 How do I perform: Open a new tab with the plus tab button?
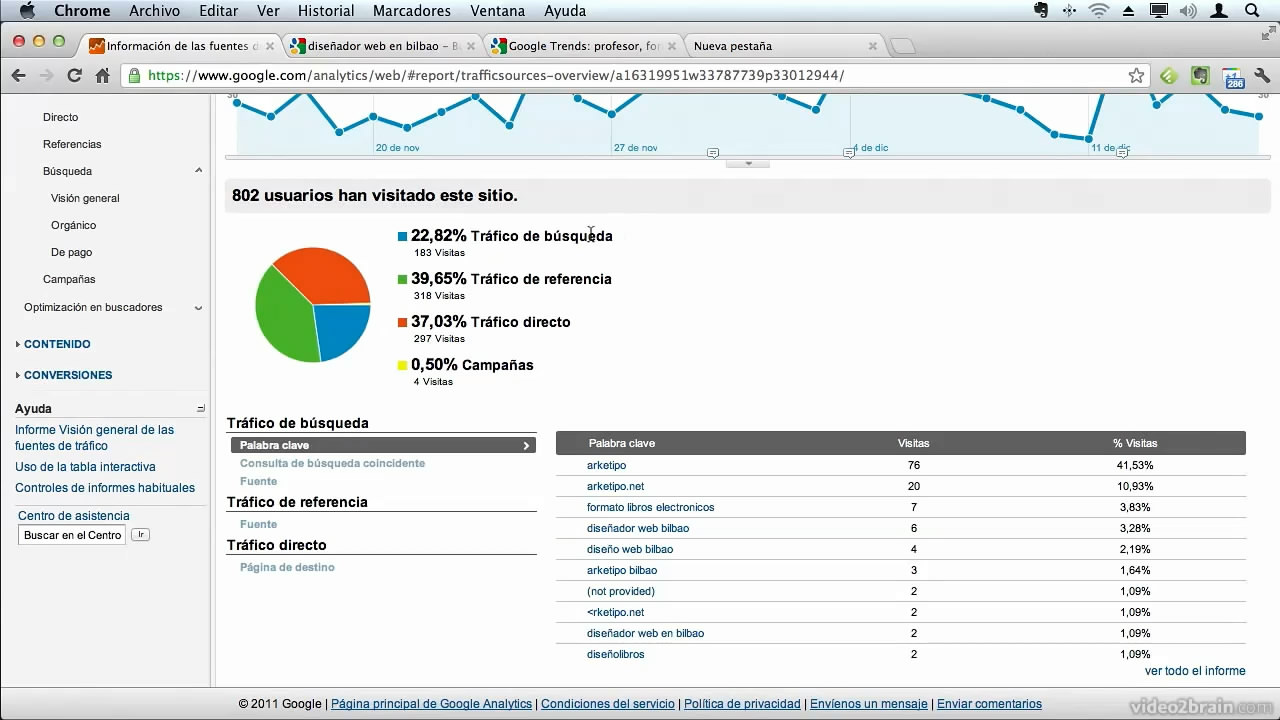click(x=902, y=46)
